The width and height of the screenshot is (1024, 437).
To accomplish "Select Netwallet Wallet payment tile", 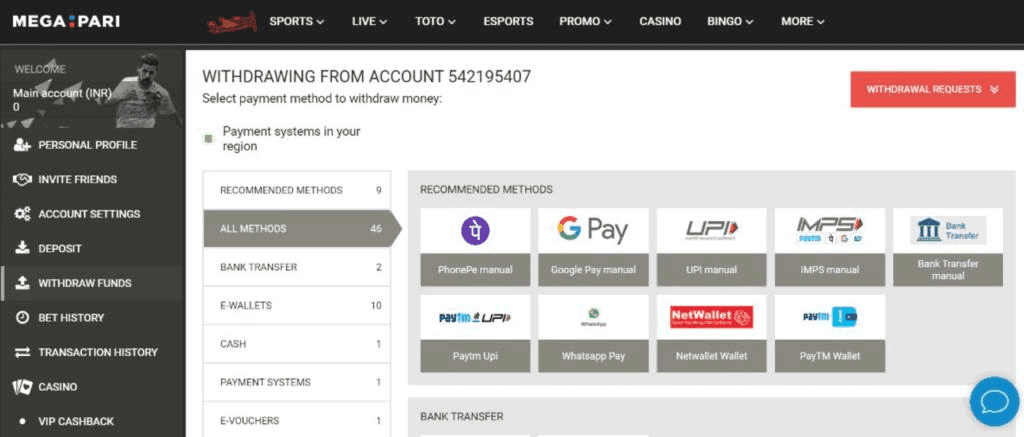I will coord(711,318).
